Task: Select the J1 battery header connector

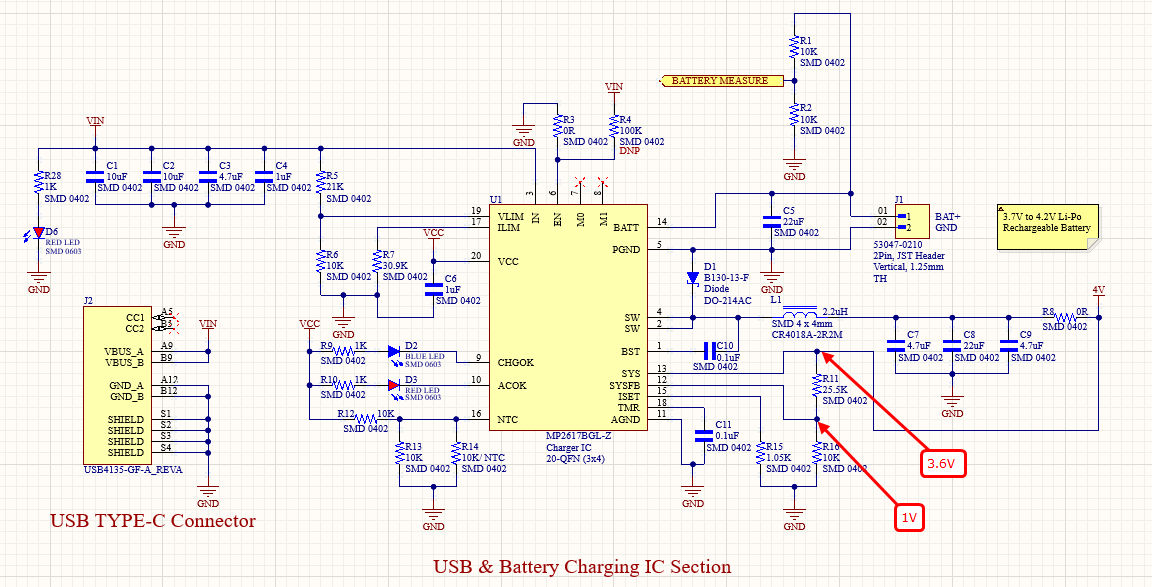Action: point(910,221)
